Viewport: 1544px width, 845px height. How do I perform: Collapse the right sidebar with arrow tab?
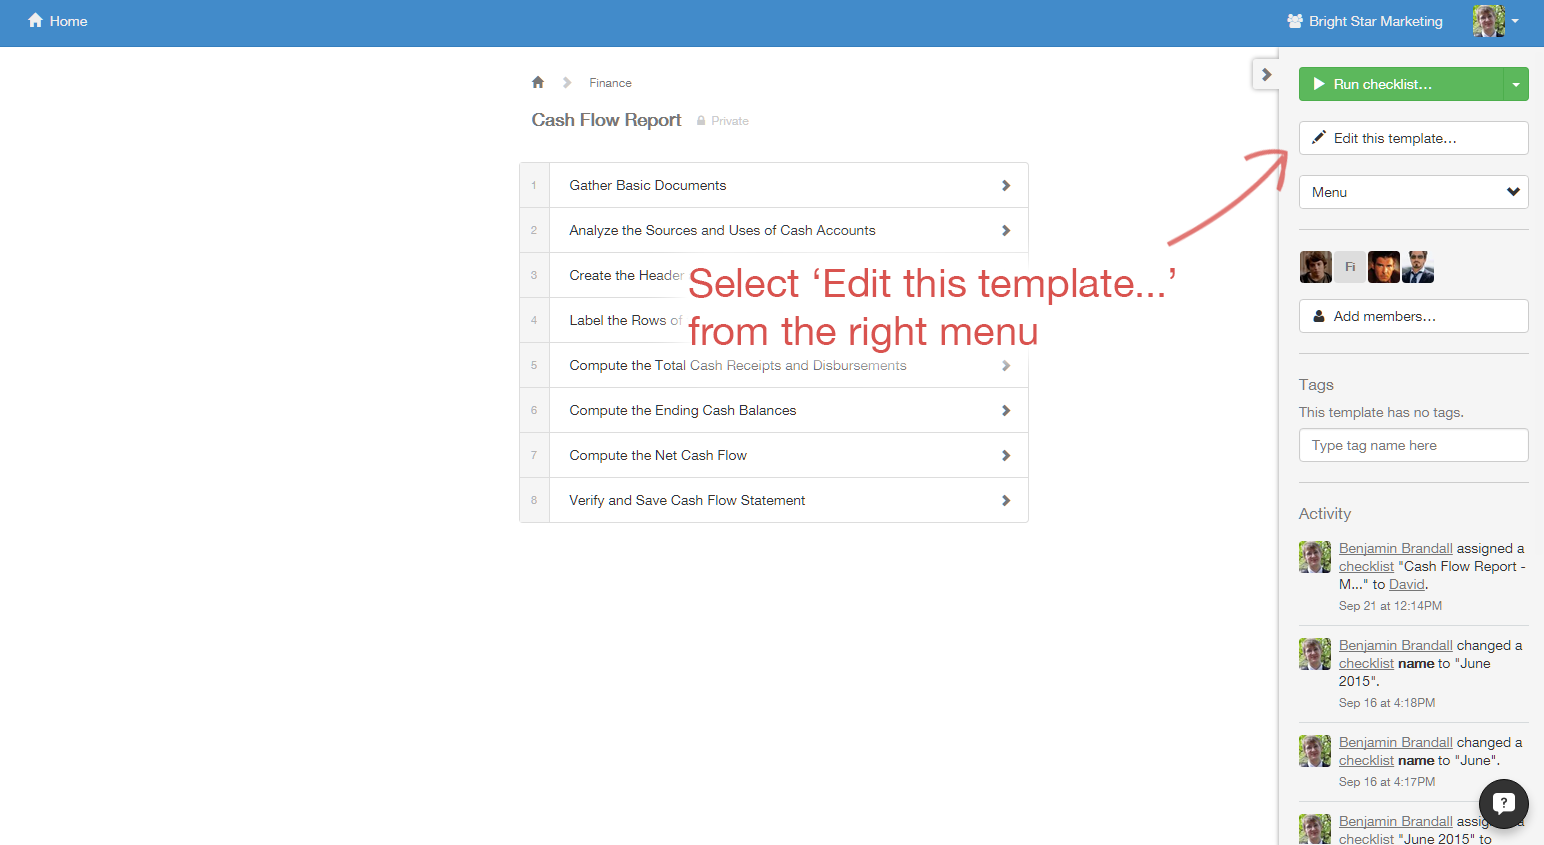click(1266, 75)
